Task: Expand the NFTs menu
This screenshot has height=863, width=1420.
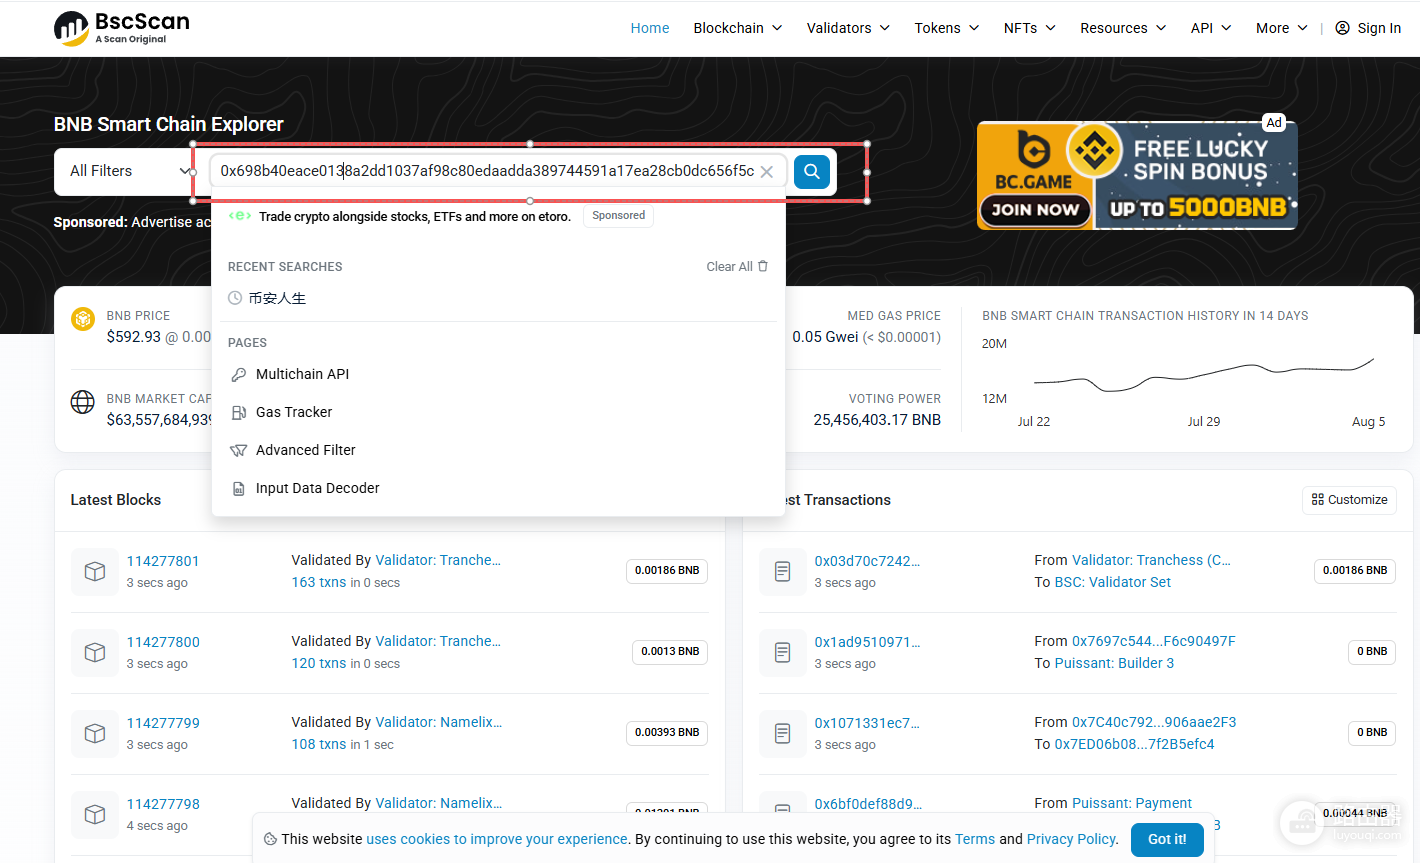Action: coord(1030,28)
